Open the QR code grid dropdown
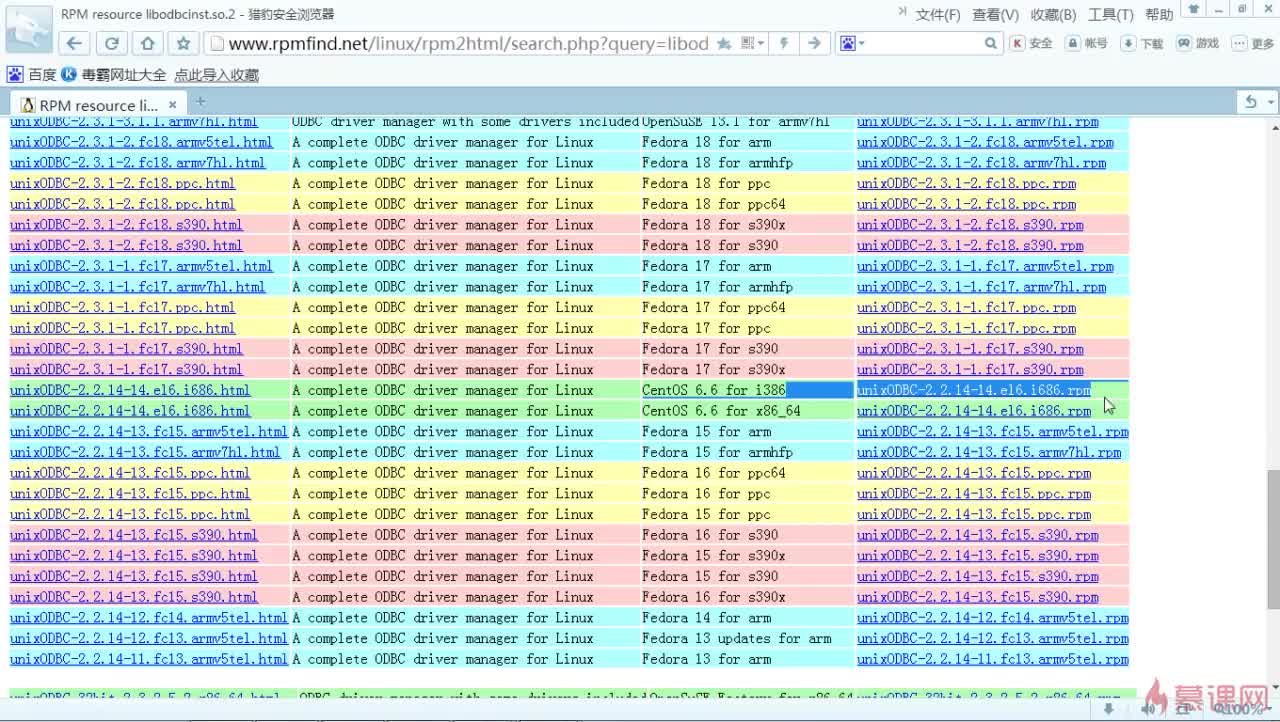The width and height of the screenshot is (1280, 722). tap(753, 43)
